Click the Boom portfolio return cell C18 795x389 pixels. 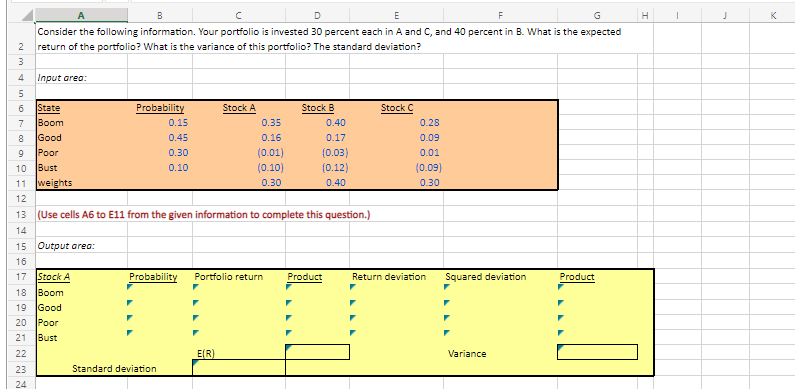click(x=239, y=293)
